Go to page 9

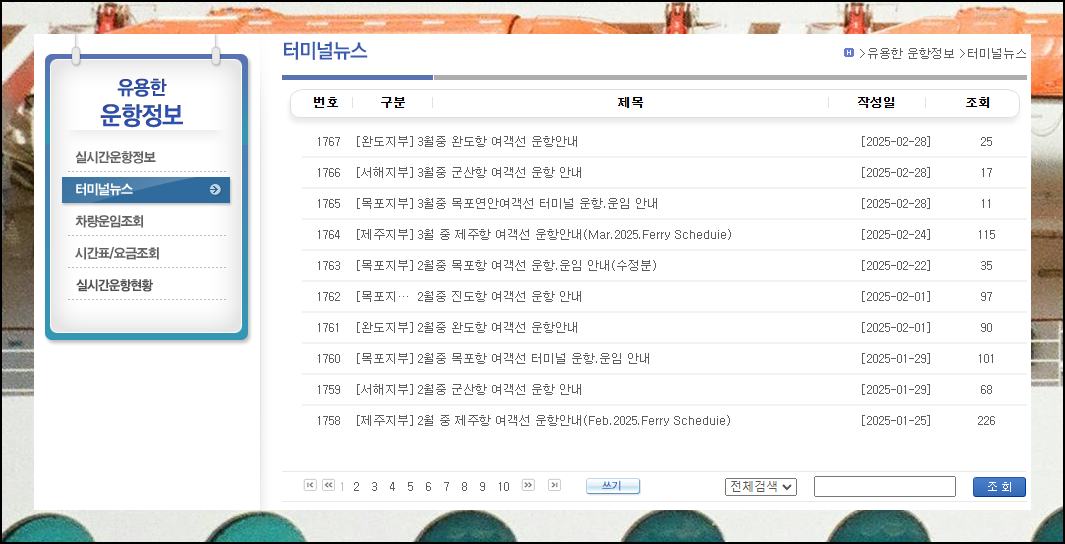point(482,486)
